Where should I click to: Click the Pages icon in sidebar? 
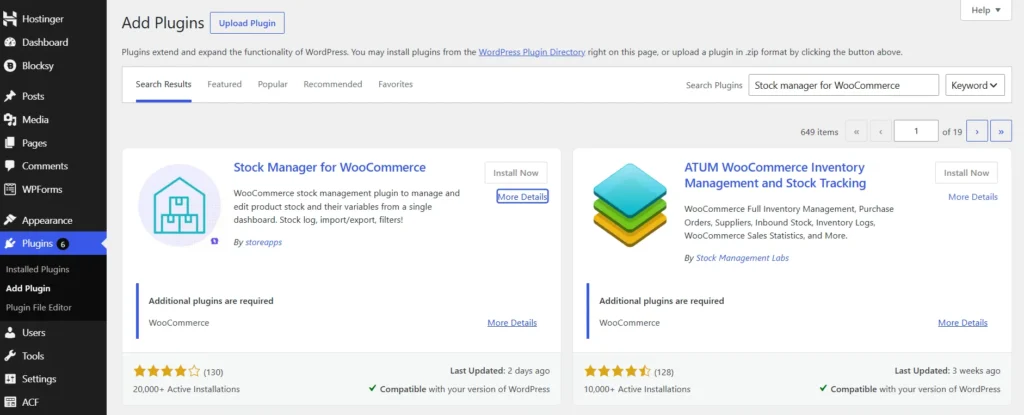[10, 143]
